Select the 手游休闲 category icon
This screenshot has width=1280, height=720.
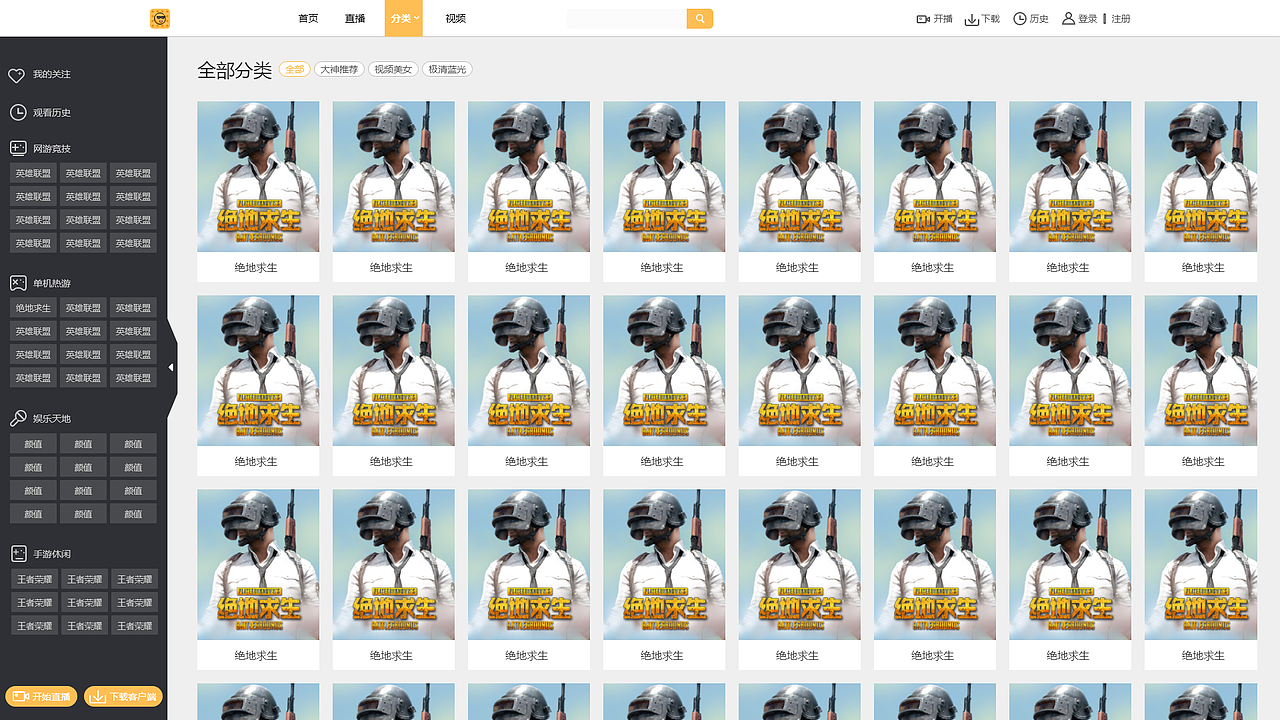click(18, 553)
